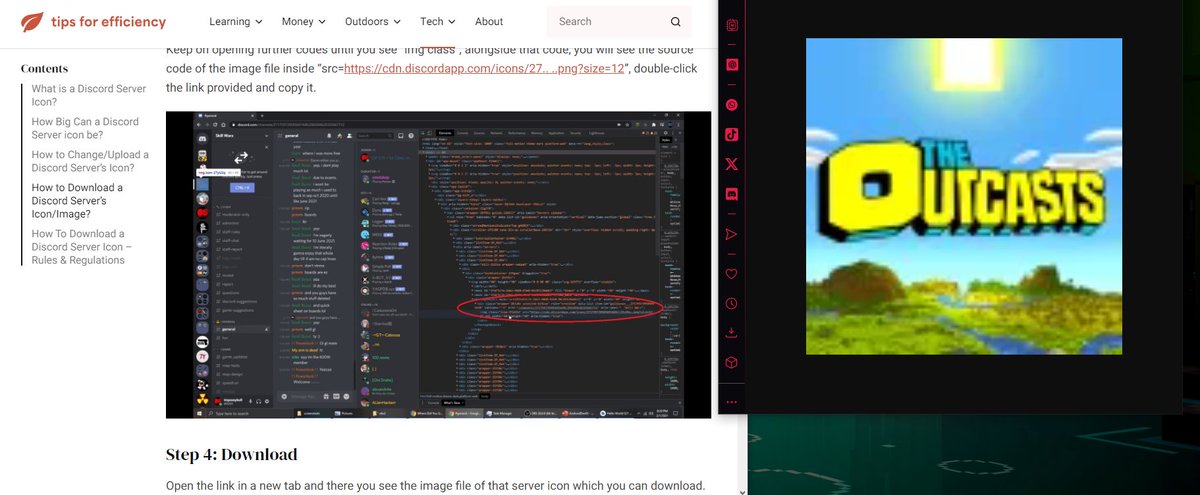Open the About page
Viewport: 1200px width, 495px height.
click(489, 21)
